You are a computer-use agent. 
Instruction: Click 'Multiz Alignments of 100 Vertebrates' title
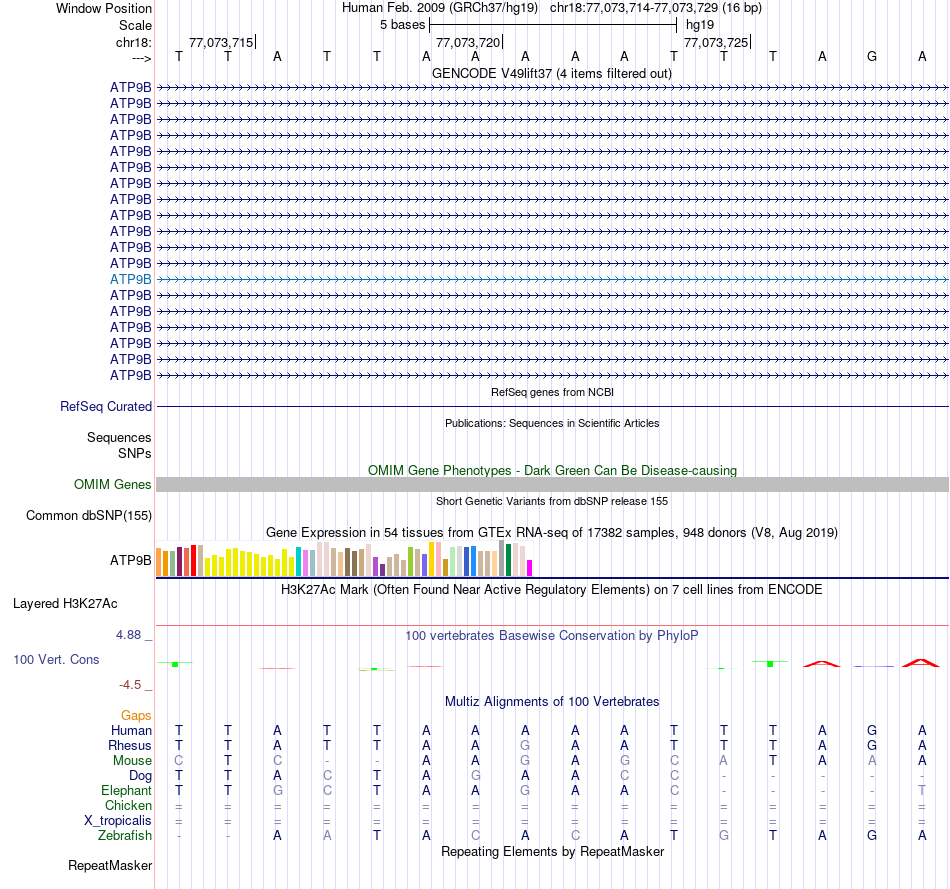point(552,702)
